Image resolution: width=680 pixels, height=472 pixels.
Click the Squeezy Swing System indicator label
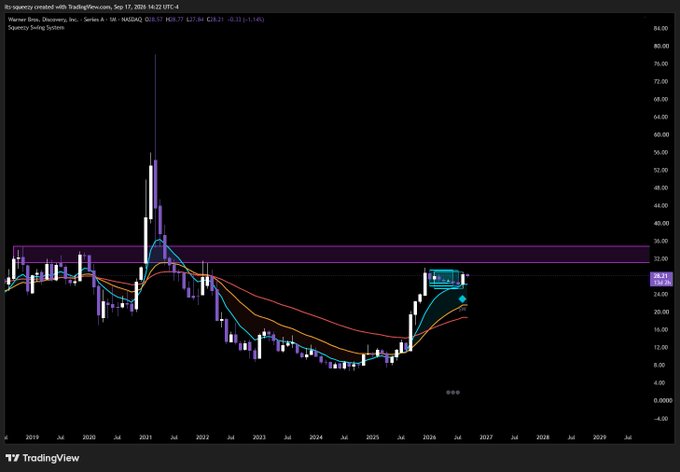coord(36,28)
